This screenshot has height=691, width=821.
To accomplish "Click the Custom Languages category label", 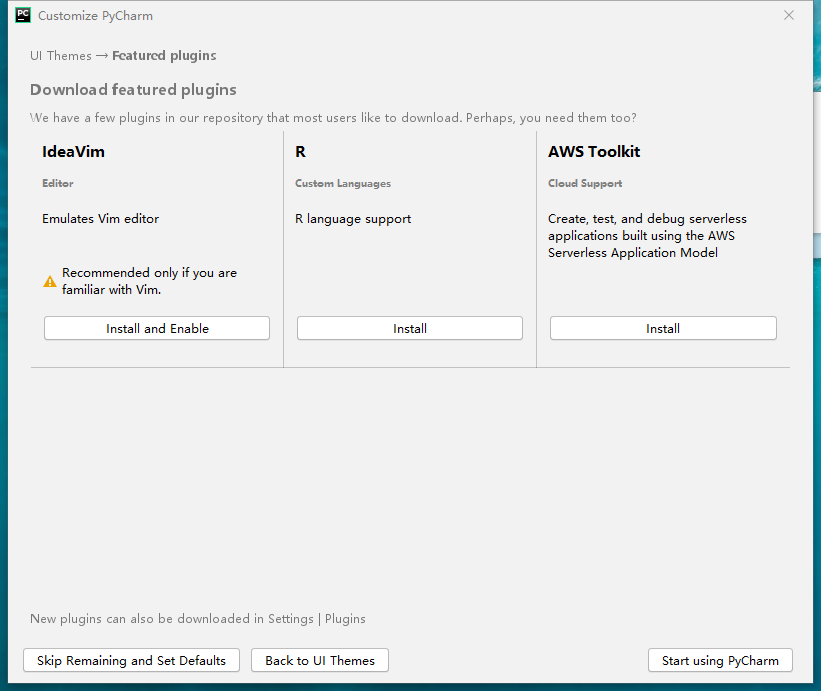I will click(343, 183).
